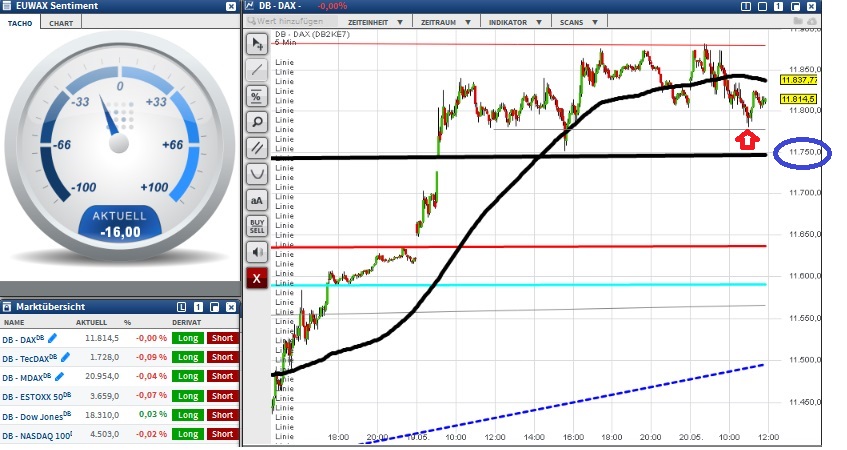
Task: Click the 1 icon in Marktübersicht header
Action: (x=198, y=307)
